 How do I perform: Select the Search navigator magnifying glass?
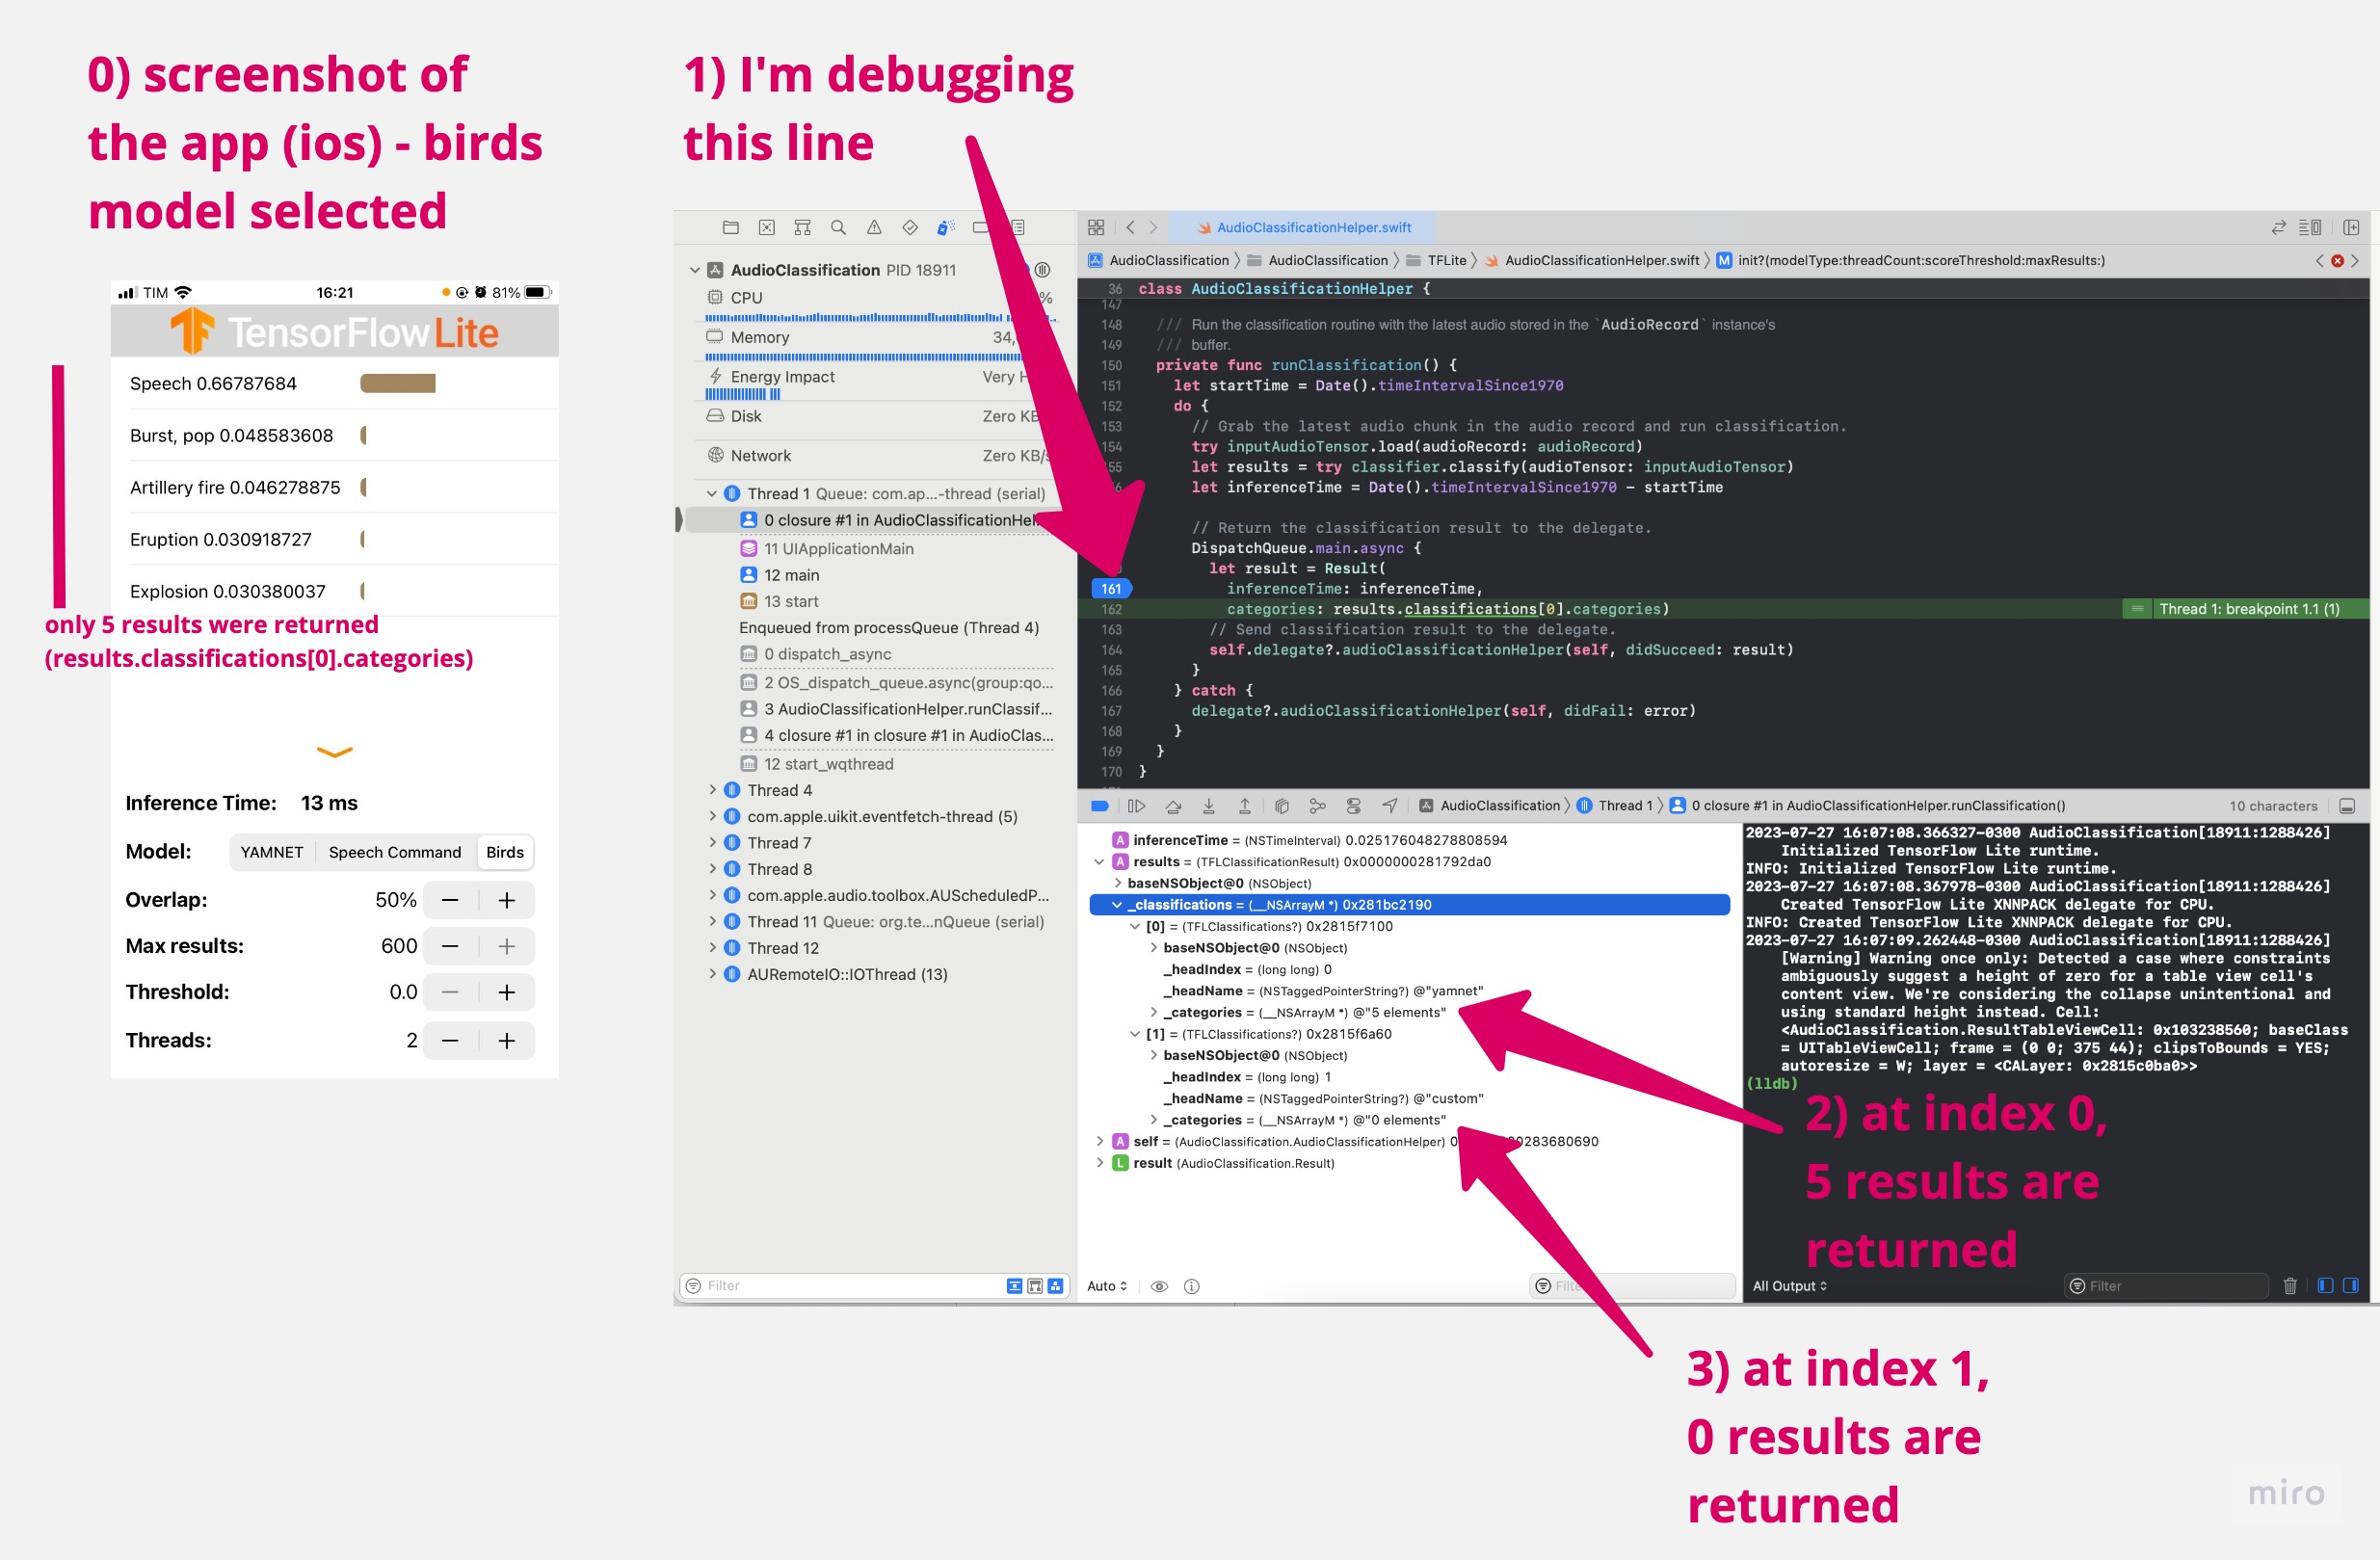coord(838,227)
